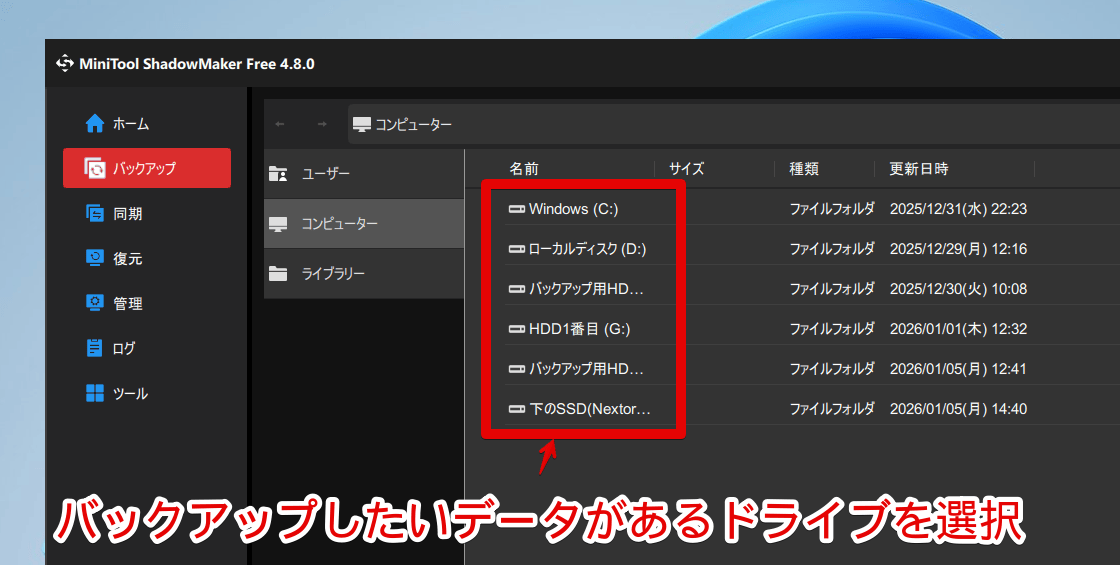Sort by 更新日時 column header
Viewport: 1120px width, 565px height.
click(919, 169)
